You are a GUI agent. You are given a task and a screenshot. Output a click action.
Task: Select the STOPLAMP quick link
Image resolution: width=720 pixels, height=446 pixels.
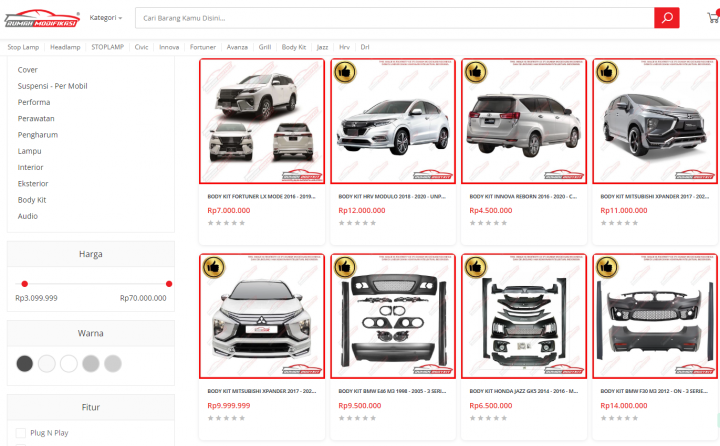point(107,47)
